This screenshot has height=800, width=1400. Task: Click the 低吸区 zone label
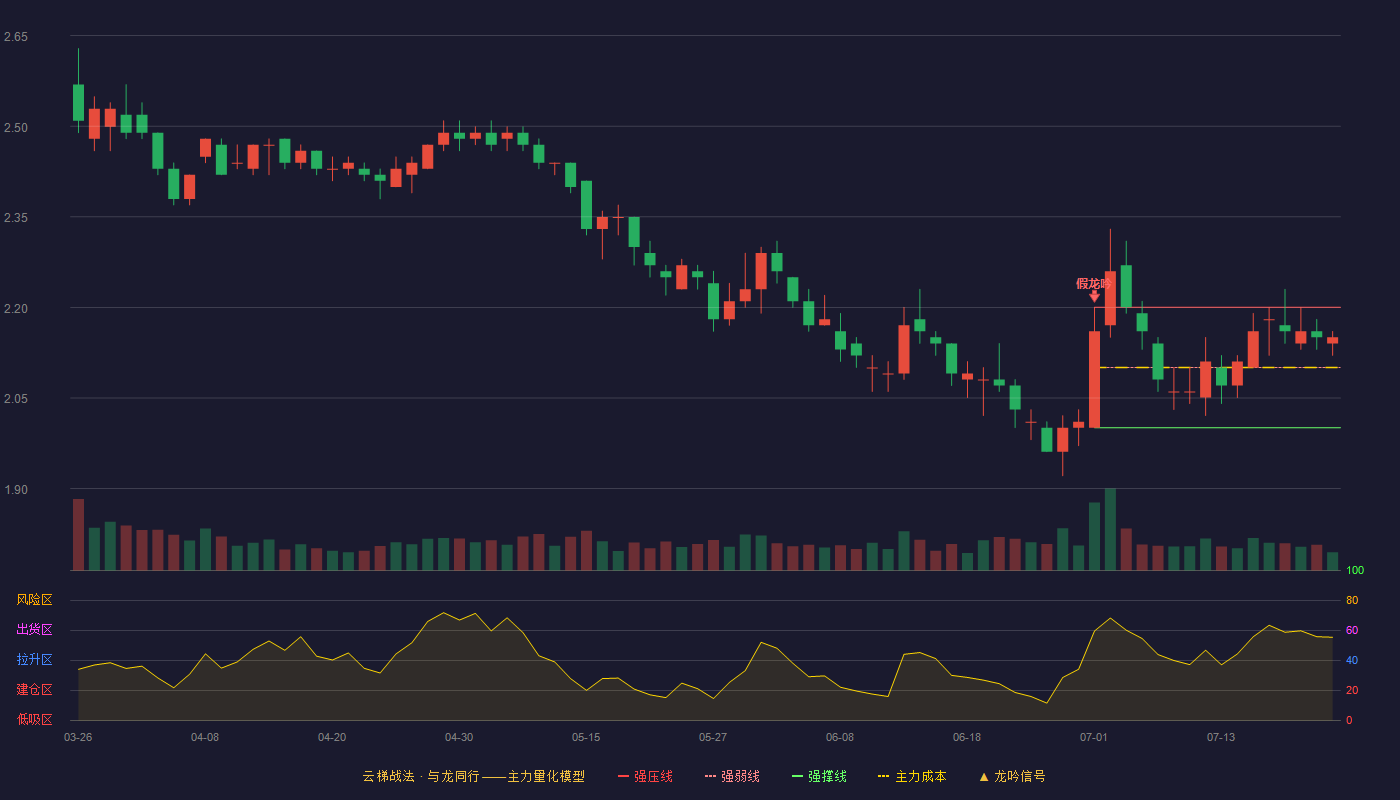34,719
